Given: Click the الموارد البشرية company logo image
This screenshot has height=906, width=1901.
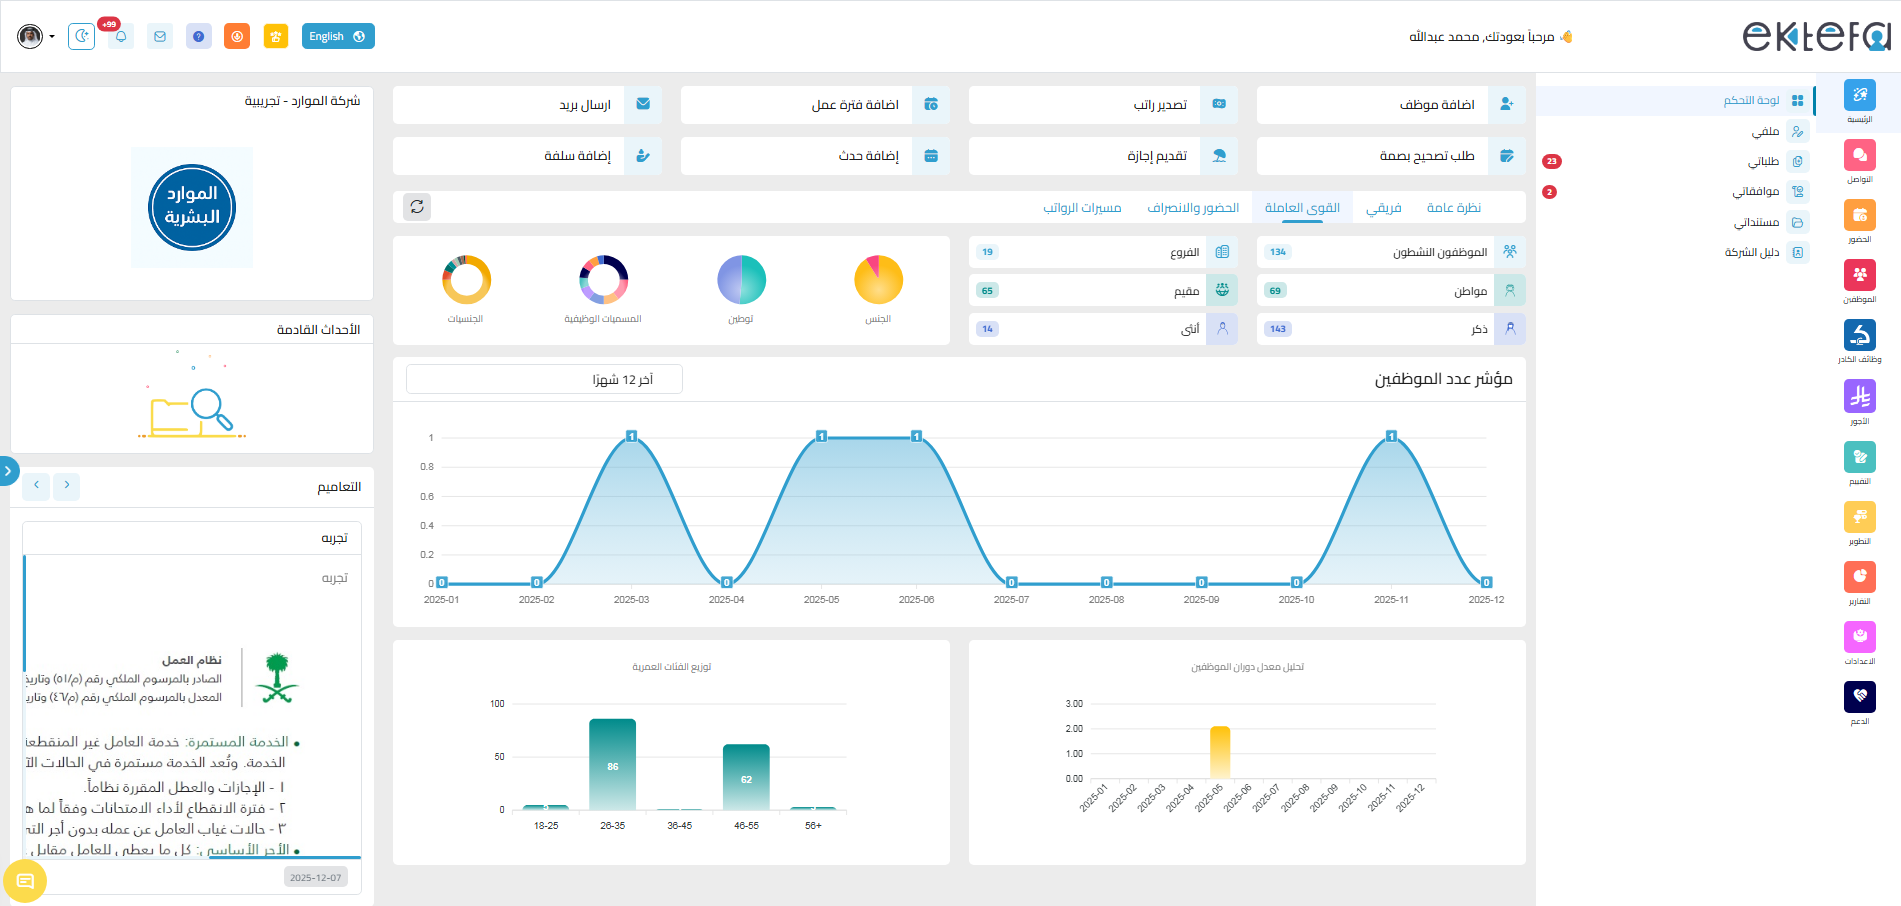Looking at the screenshot, I should point(192,207).
